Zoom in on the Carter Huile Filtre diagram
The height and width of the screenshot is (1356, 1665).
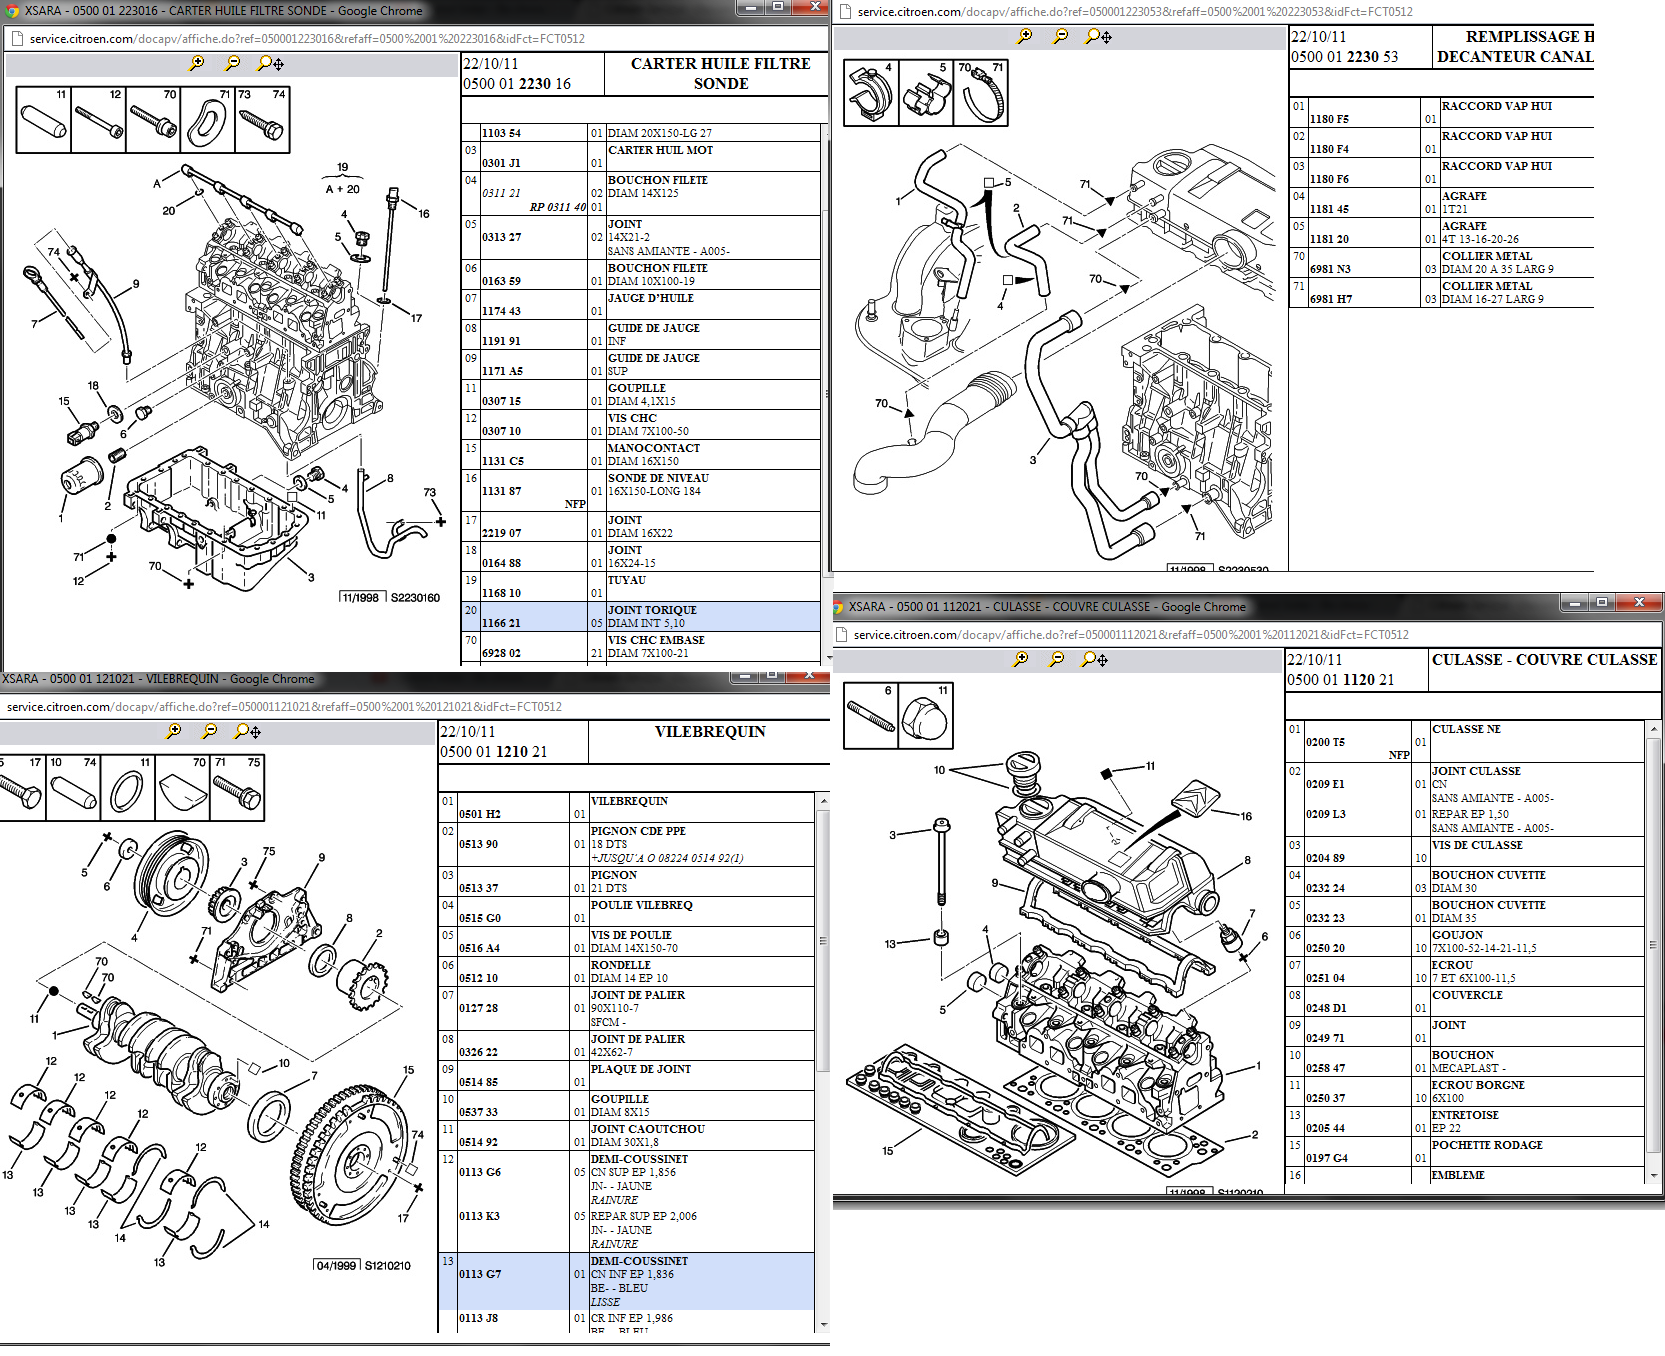[197, 63]
